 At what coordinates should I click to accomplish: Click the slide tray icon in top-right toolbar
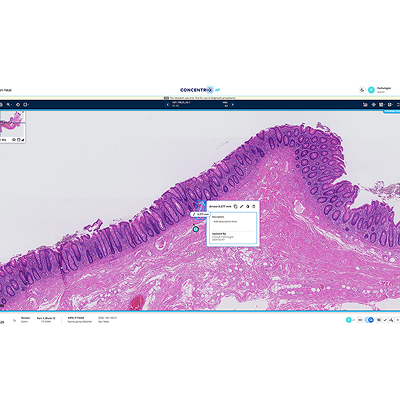(365, 104)
